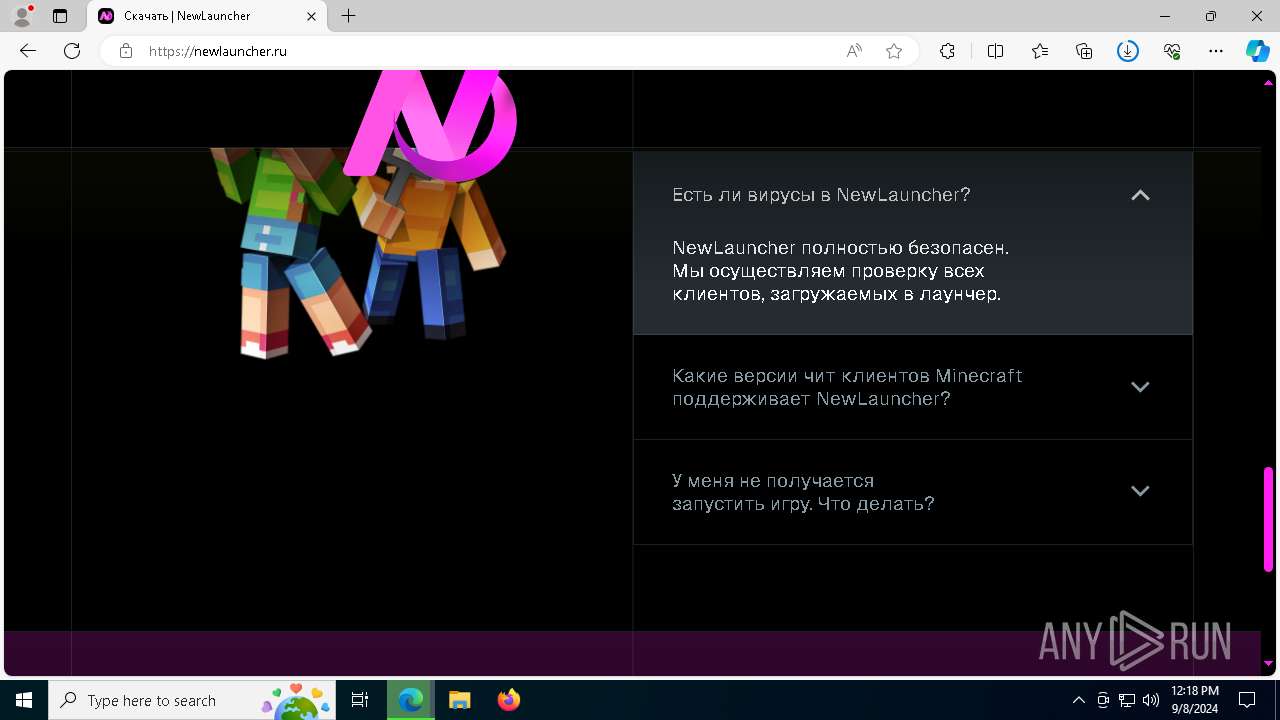Open the network status tray icon
Viewport: 1280px width, 720px height.
pyautogui.click(x=1127, y=700)
